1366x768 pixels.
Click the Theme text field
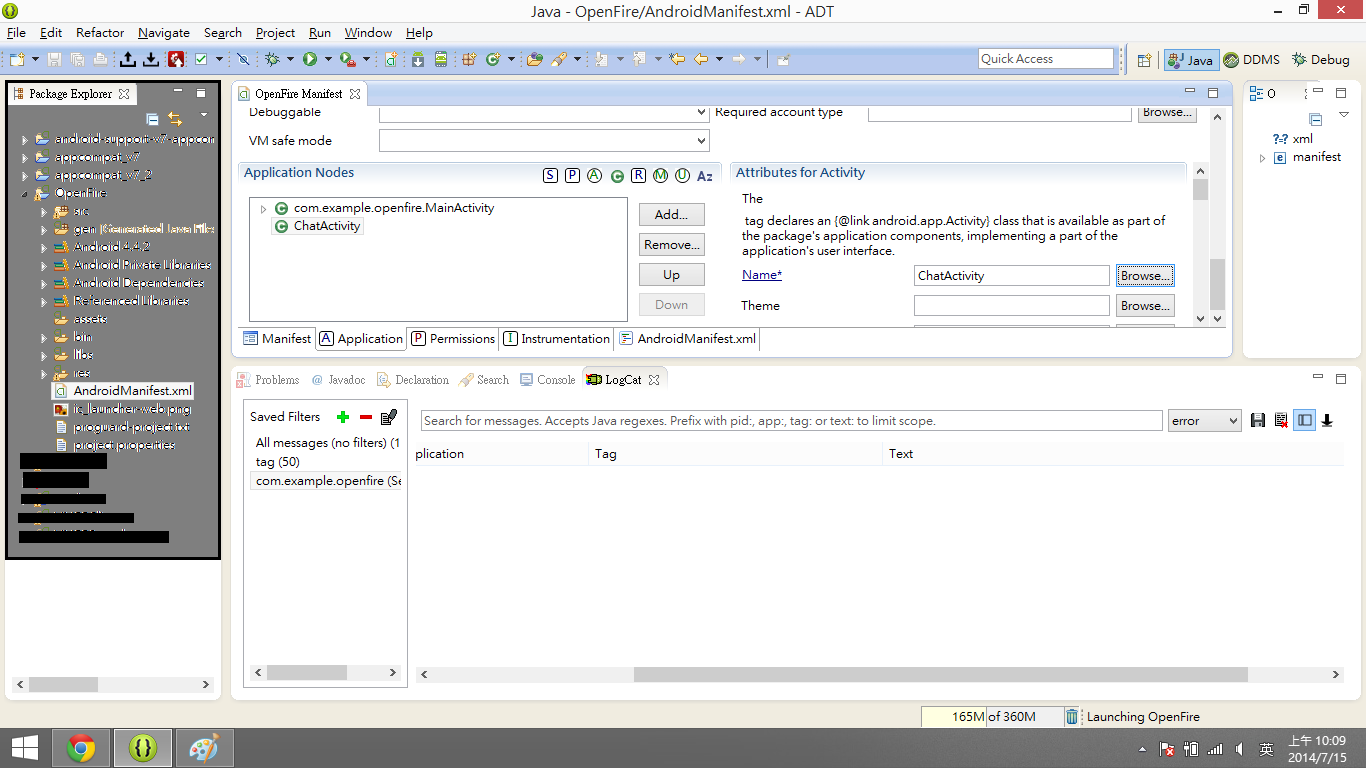(x=1011, y=306)
